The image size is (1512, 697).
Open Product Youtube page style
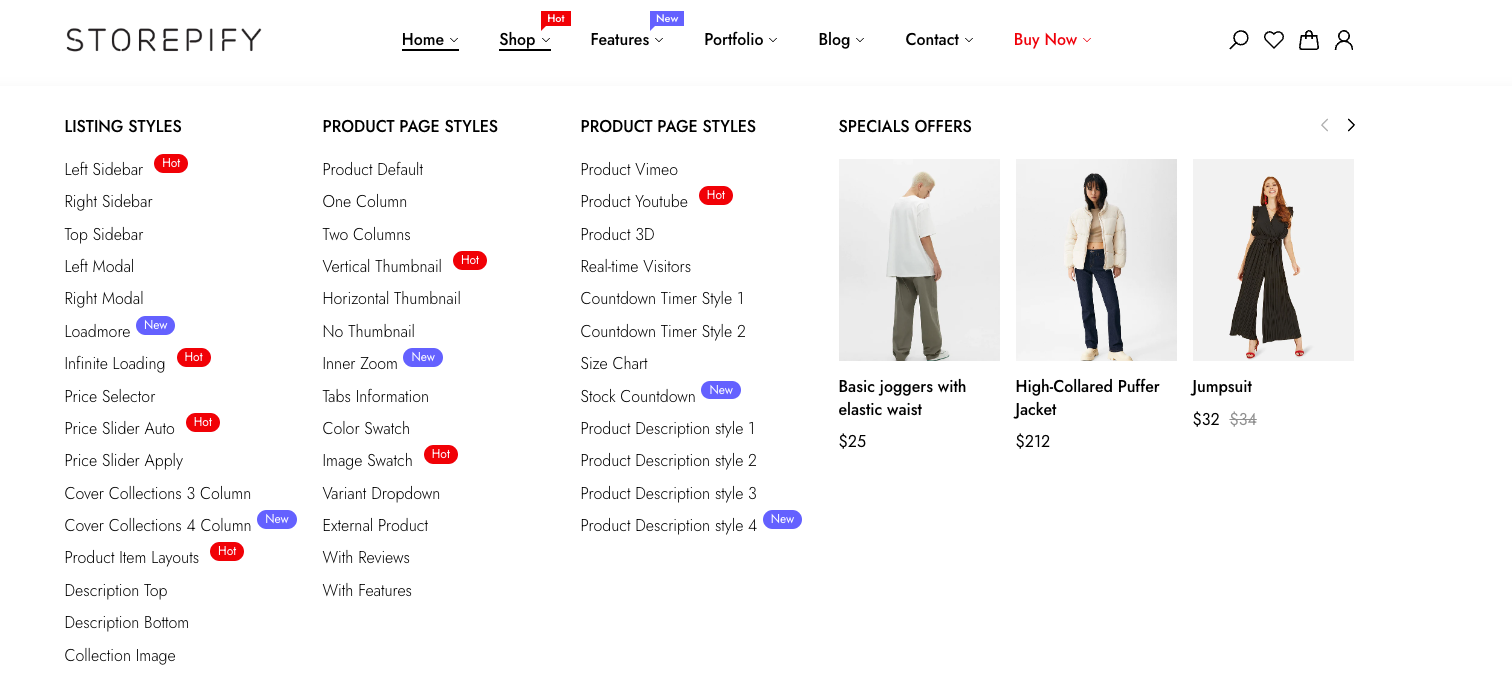point(634,202)
